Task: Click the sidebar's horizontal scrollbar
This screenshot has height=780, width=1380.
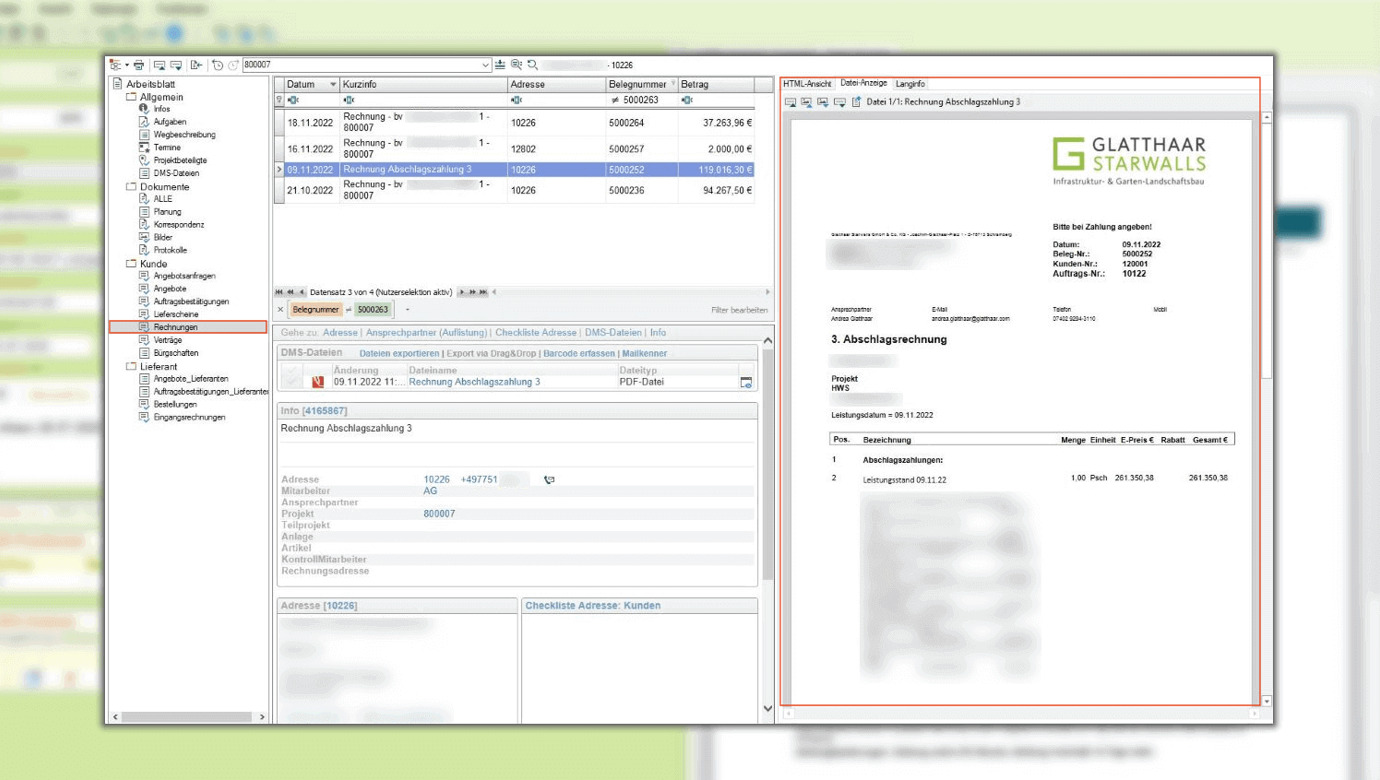Action: pos(187,717)
